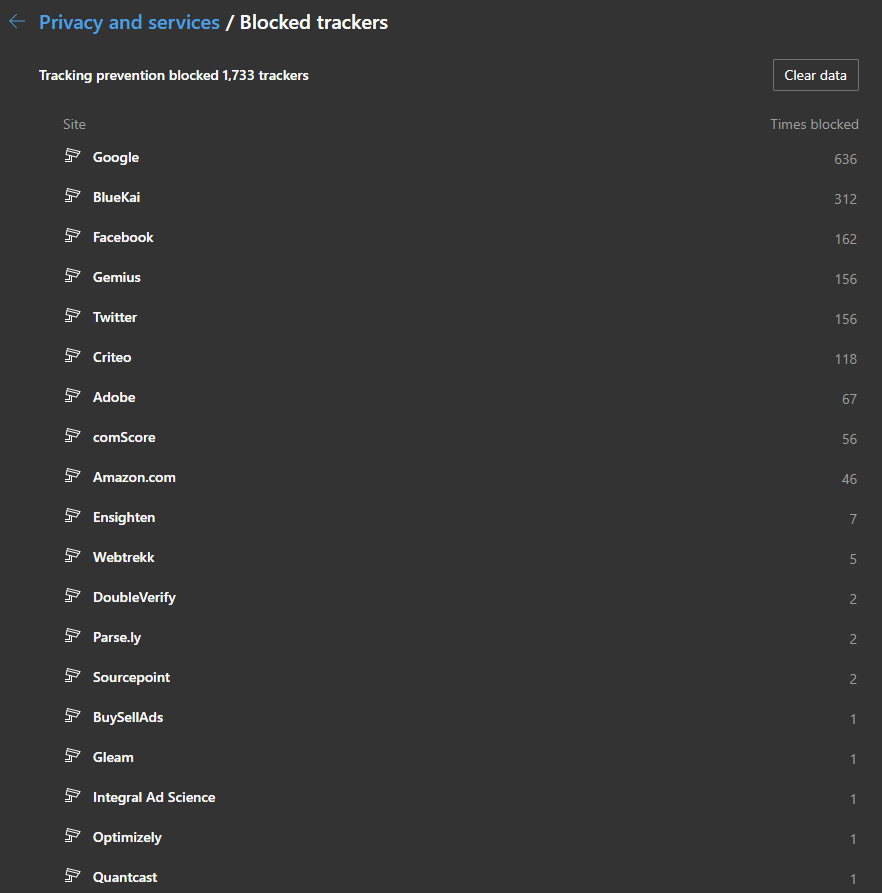
Task: Click the Sourcepoint site name
Action: click(131, 677)
